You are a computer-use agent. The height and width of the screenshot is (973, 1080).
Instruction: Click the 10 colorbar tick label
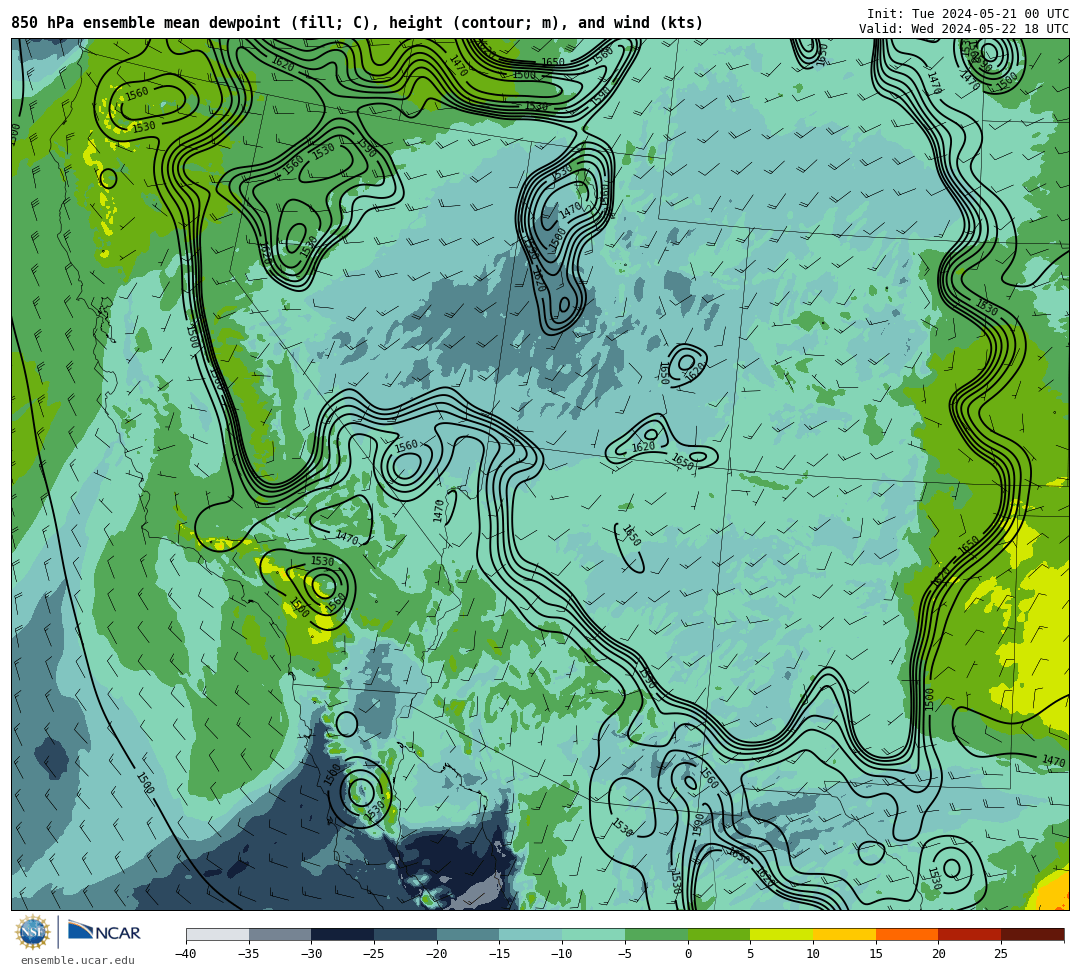point(813,954)
